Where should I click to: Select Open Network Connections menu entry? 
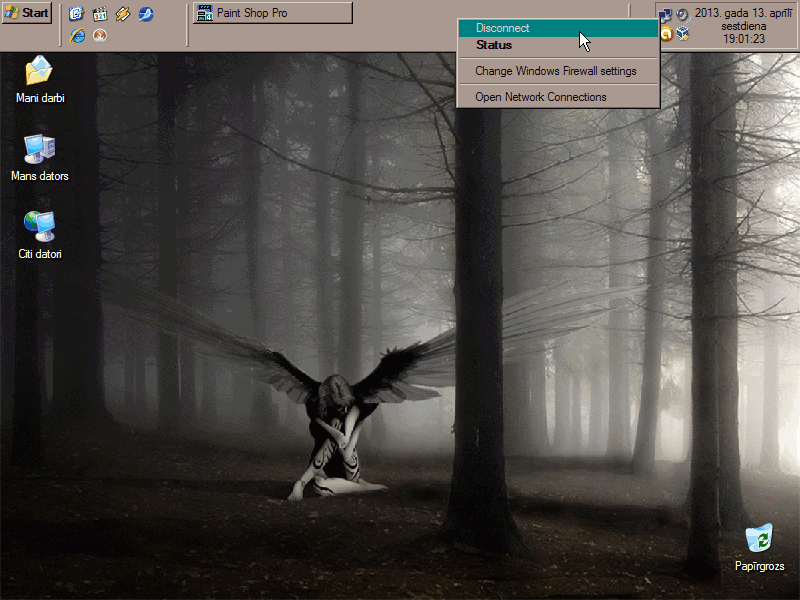558,97
